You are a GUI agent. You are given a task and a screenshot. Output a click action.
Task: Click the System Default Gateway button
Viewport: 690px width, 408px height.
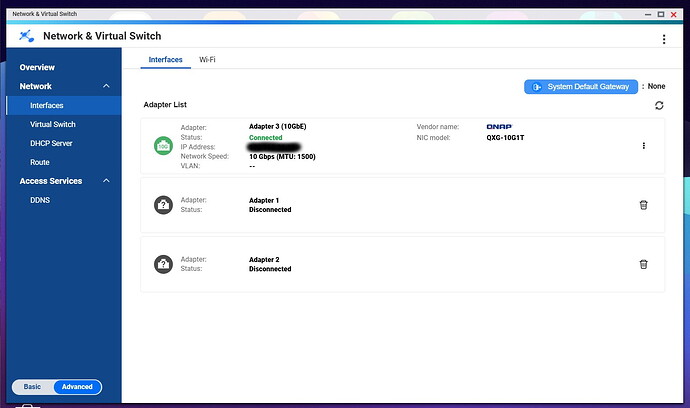pos(580,87)
